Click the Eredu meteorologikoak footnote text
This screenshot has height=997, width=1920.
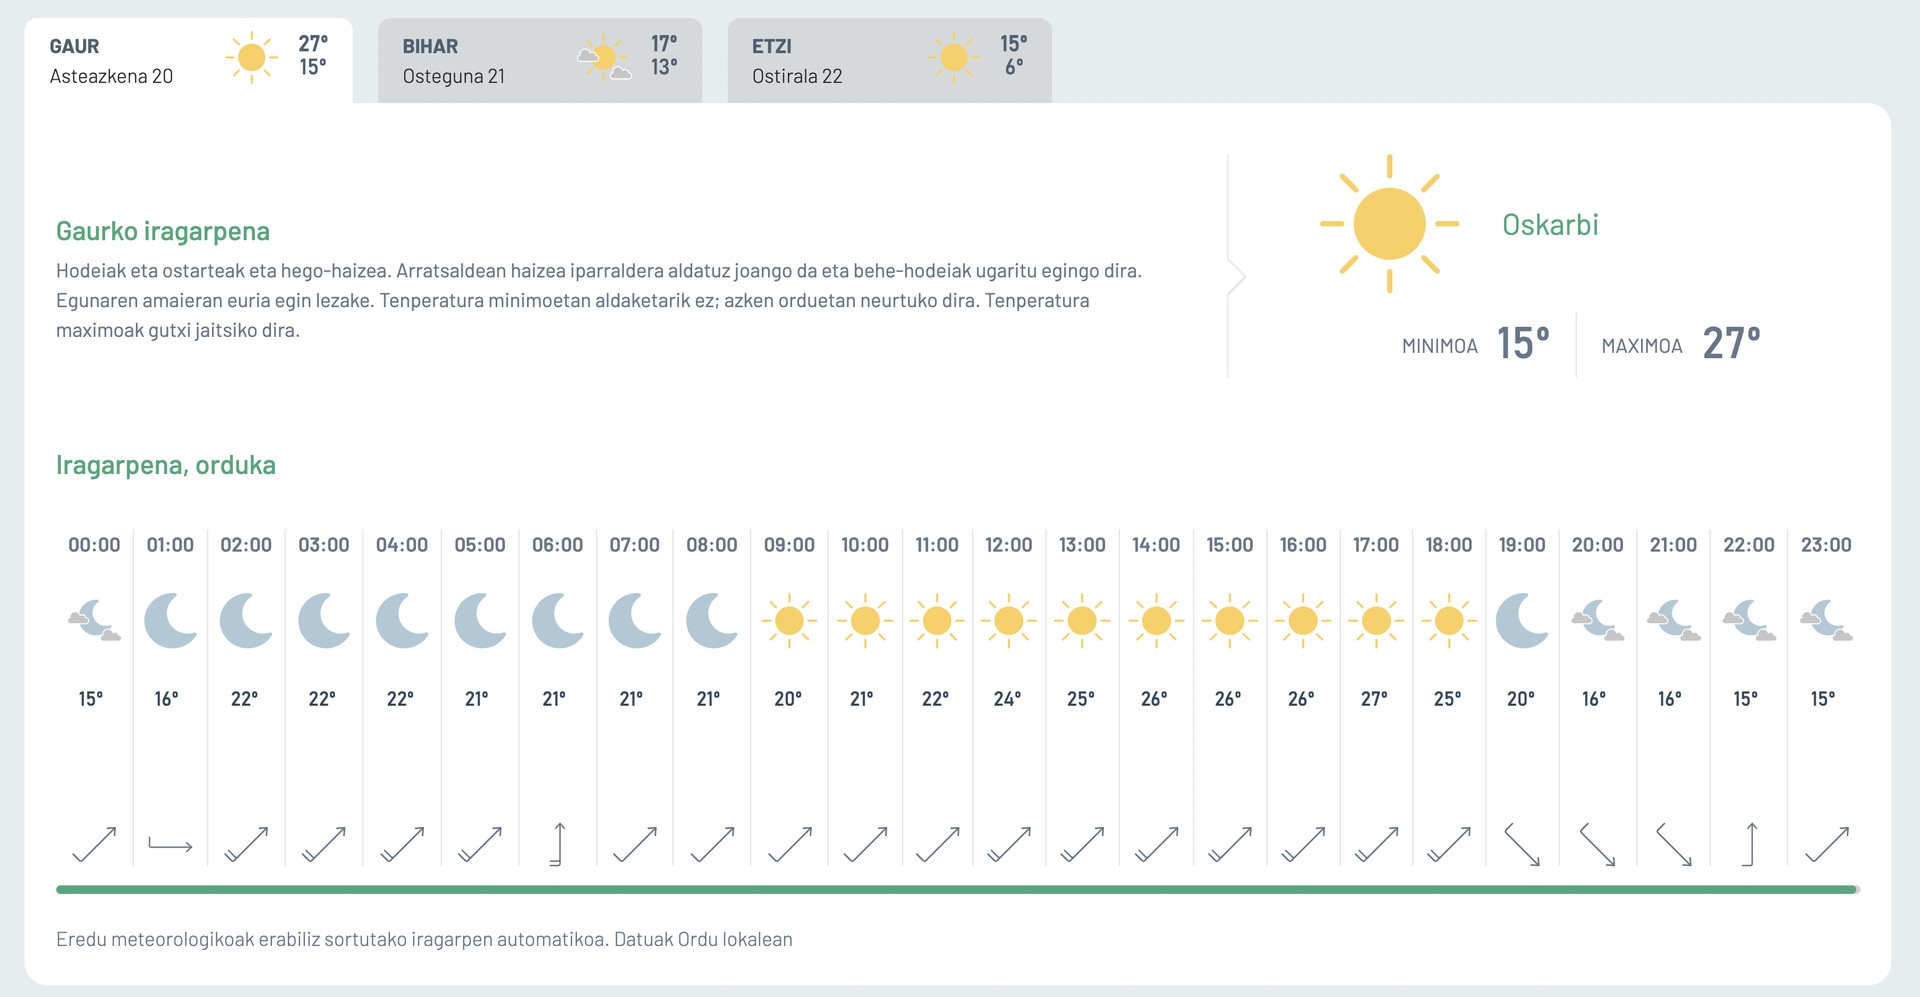(424, 939)
